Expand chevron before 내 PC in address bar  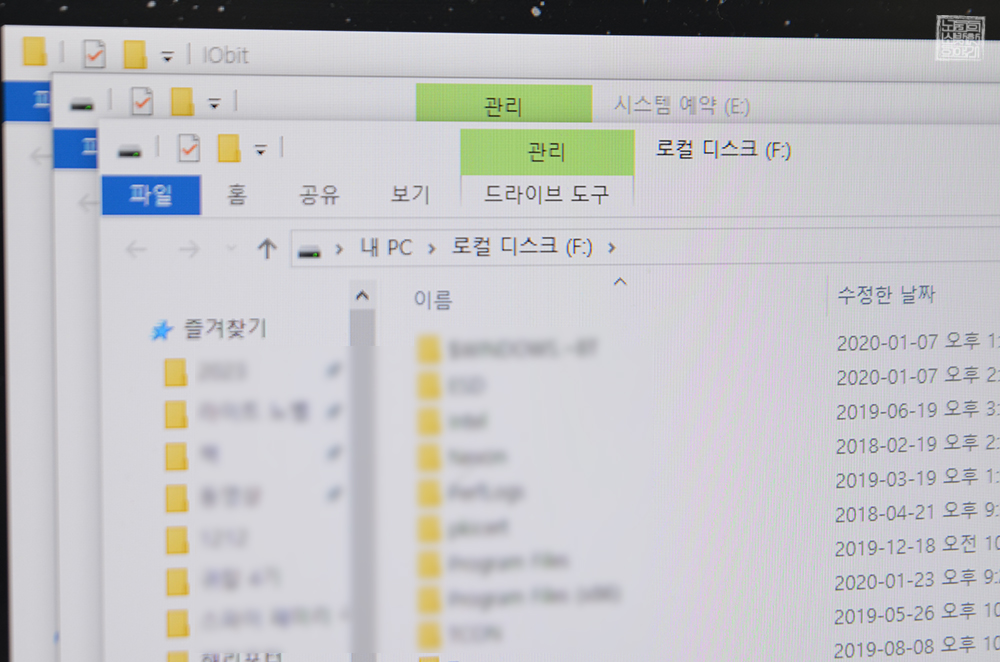point(339,249)
